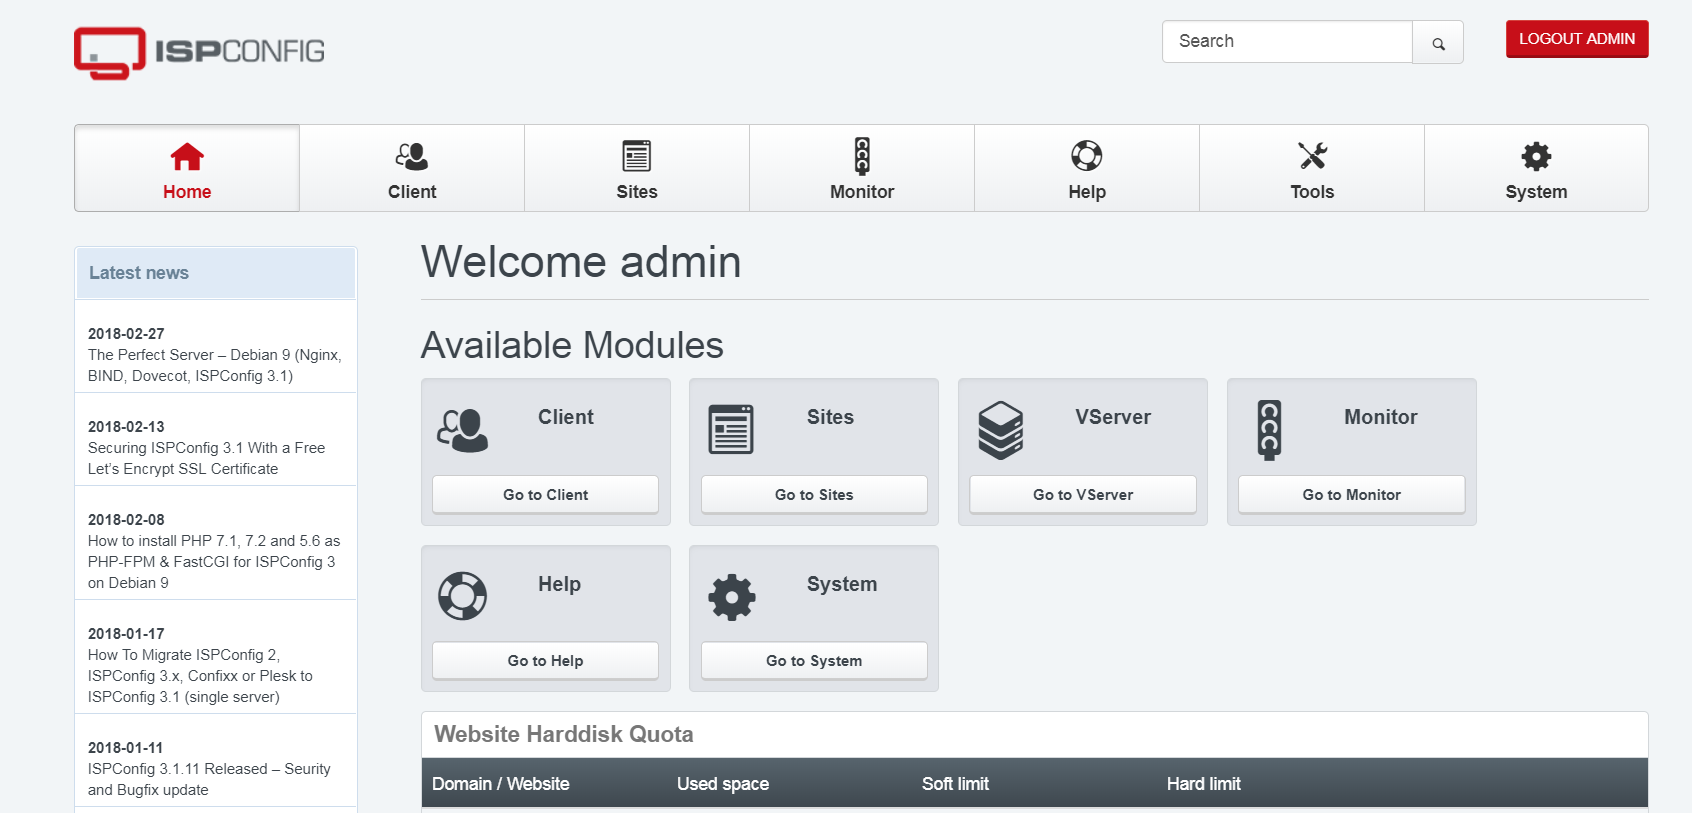Click the news date 2018-02-27
The image size is (1692, 813).
click(126, 334)
